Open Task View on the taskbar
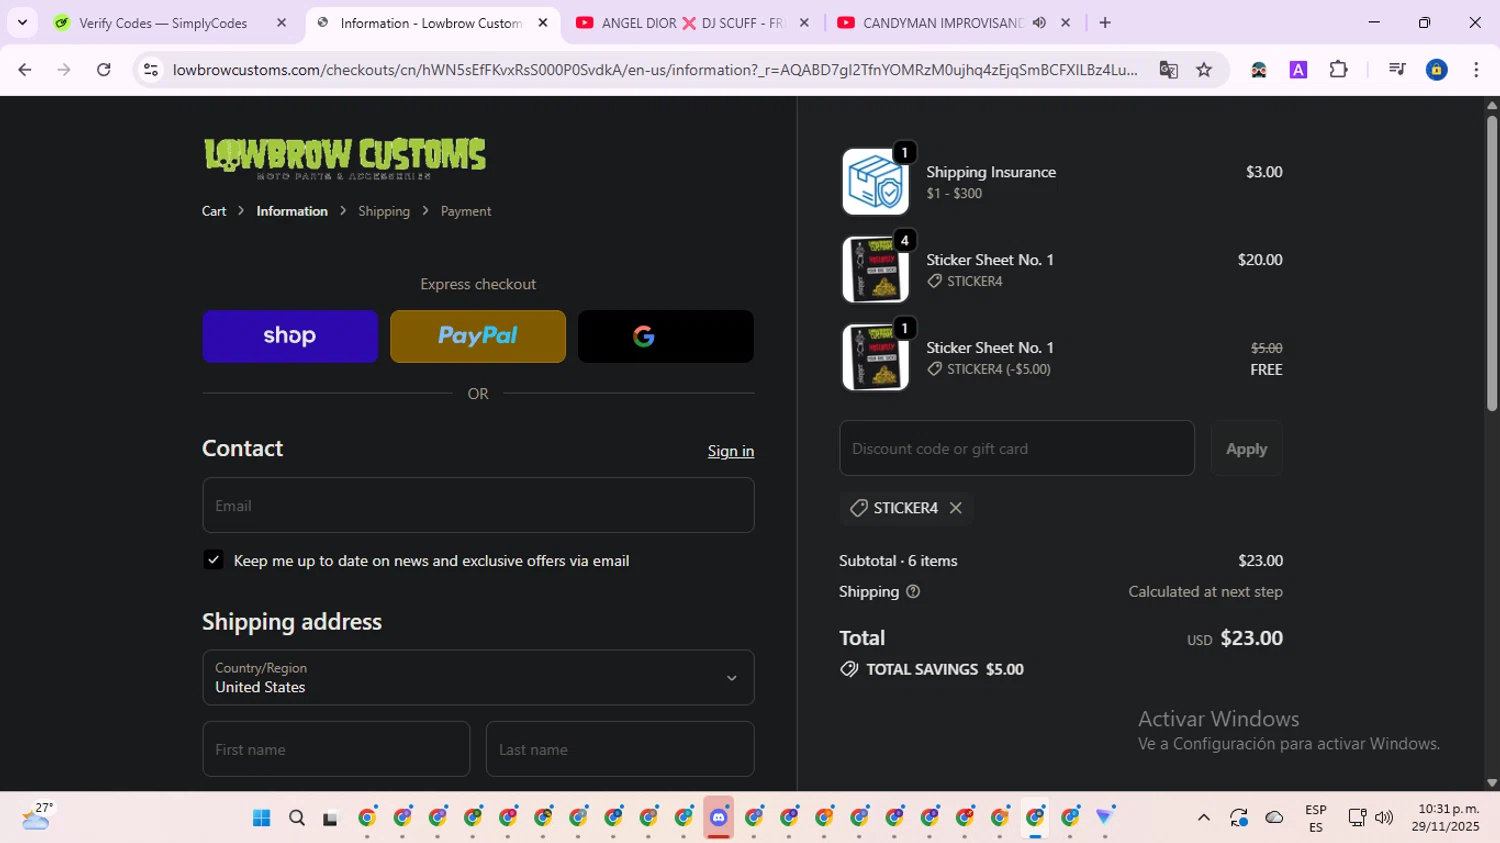This screenshot has height=843, width=1500. (331, 818)
